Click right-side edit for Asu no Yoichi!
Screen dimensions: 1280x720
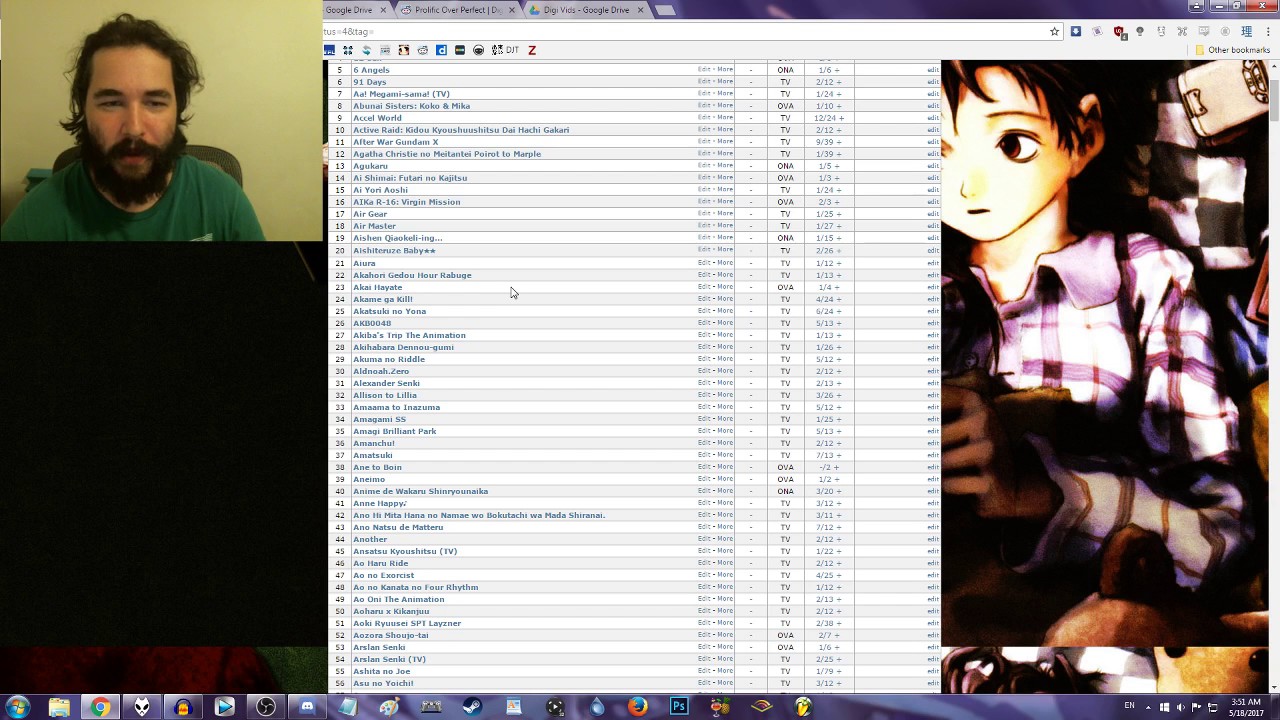[933, 683]
